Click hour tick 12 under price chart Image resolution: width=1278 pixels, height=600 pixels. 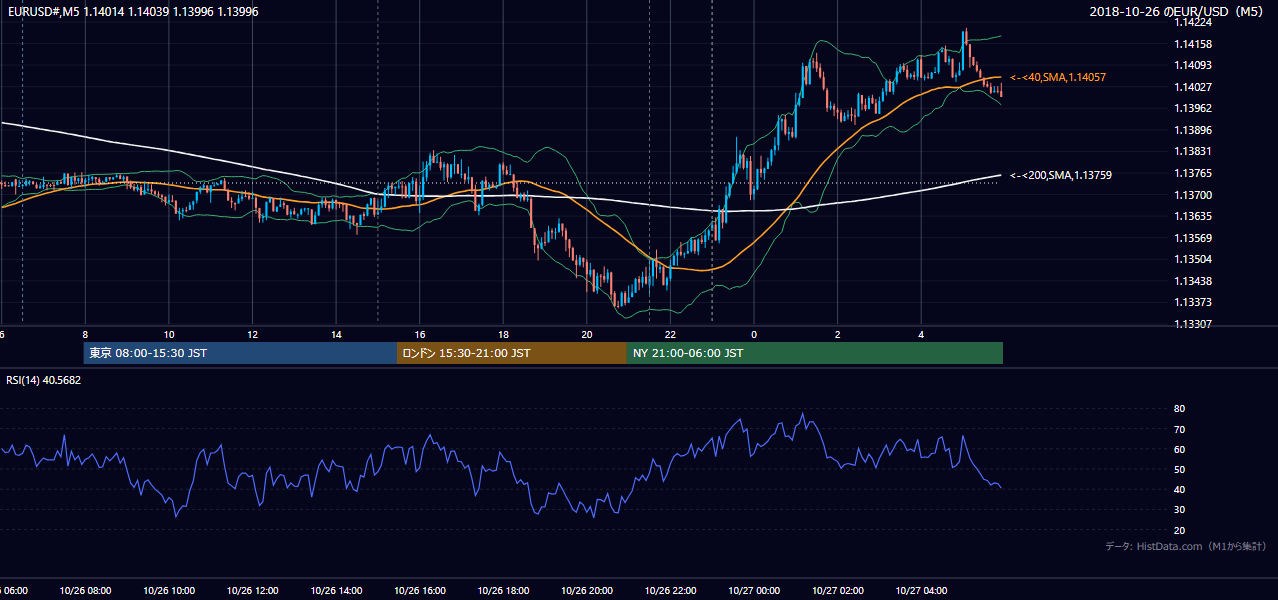pyautogui.click(x=253, y=334)
